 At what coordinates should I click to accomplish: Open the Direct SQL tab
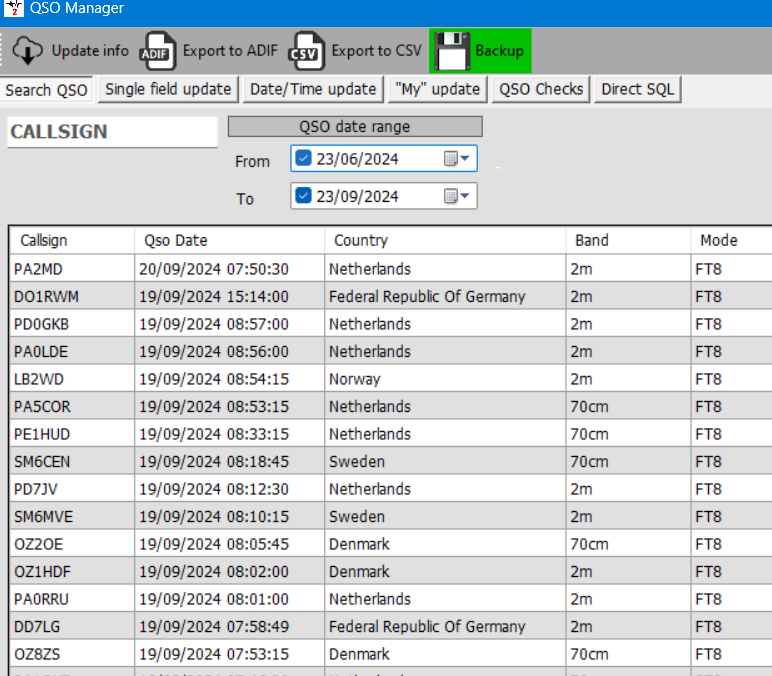point(638,89)
